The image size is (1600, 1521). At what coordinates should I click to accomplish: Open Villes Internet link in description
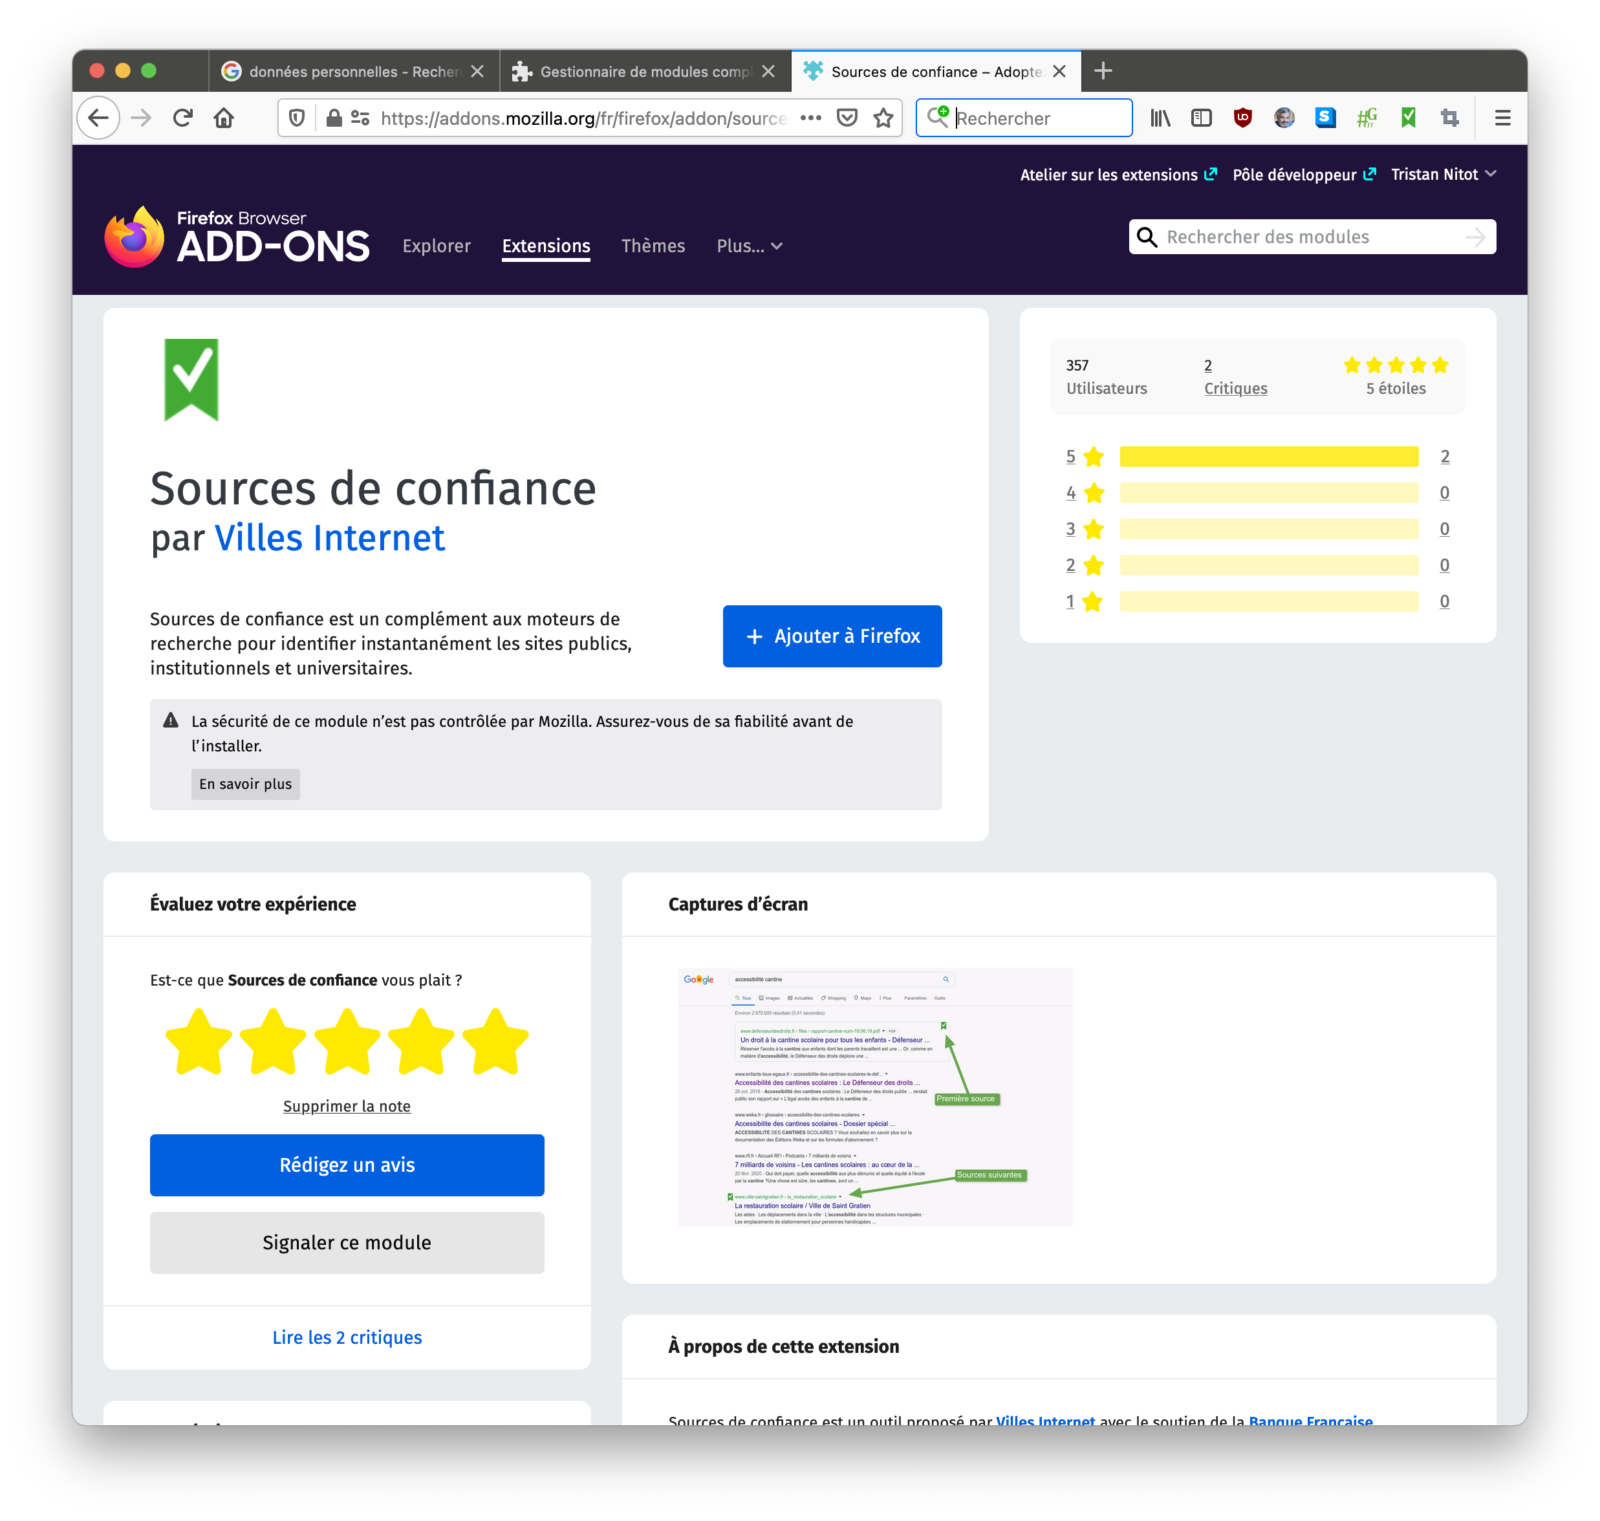1045,1420
